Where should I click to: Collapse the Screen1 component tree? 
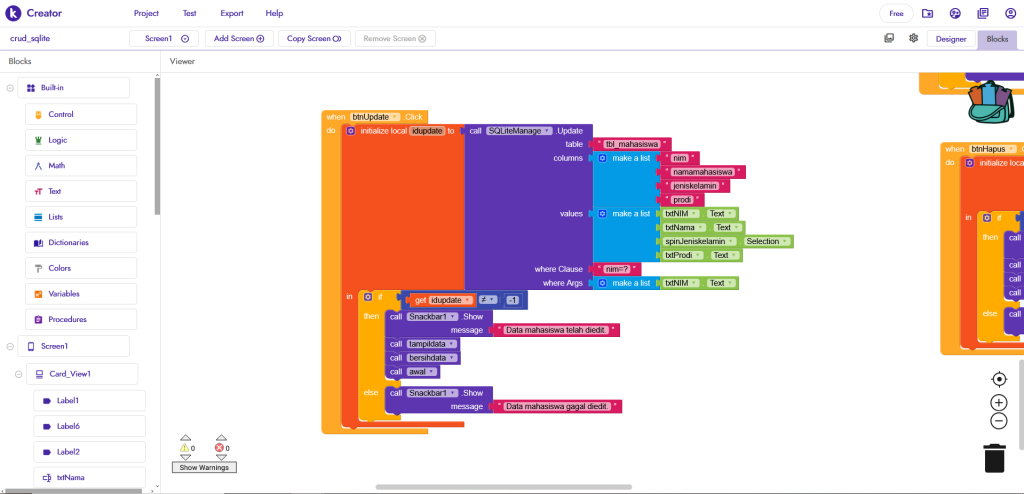[x=10, y=346]
